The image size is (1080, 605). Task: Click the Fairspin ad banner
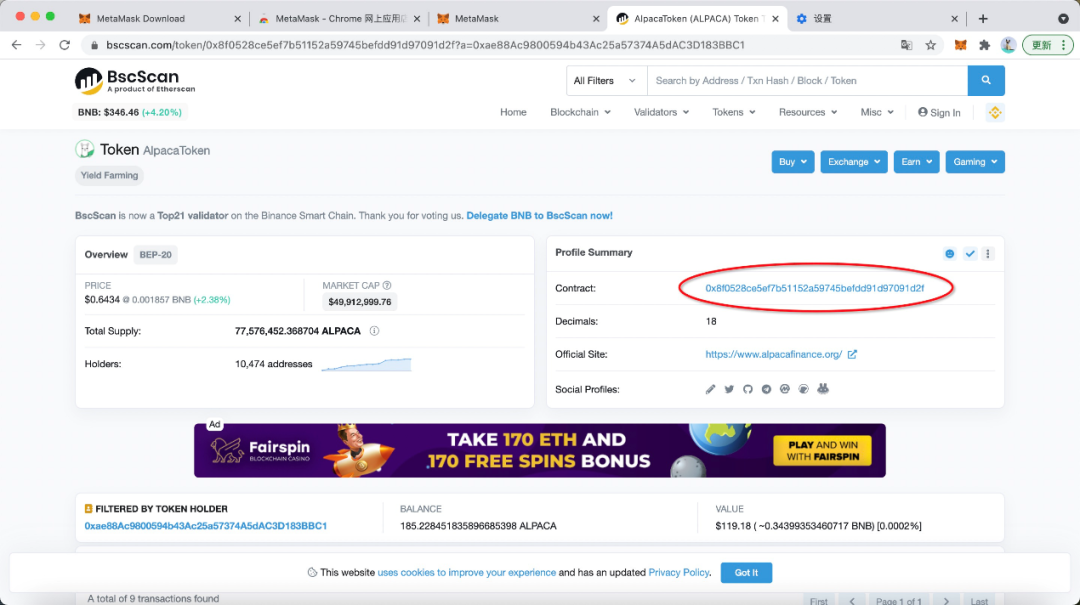coord(540,450)
